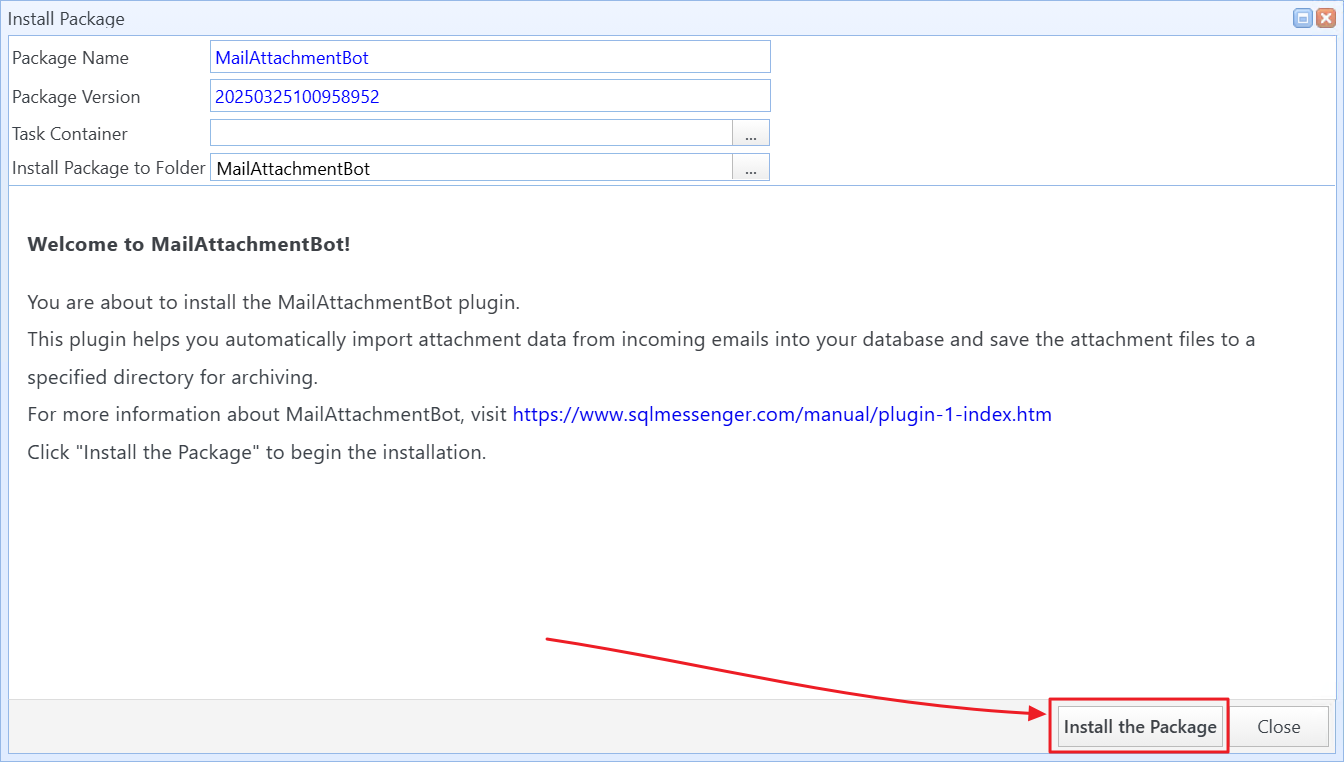The width and height of the screenshot is (1344, 762).
Task: Click the Install Package to Folder text box
Action: (471, 169)
